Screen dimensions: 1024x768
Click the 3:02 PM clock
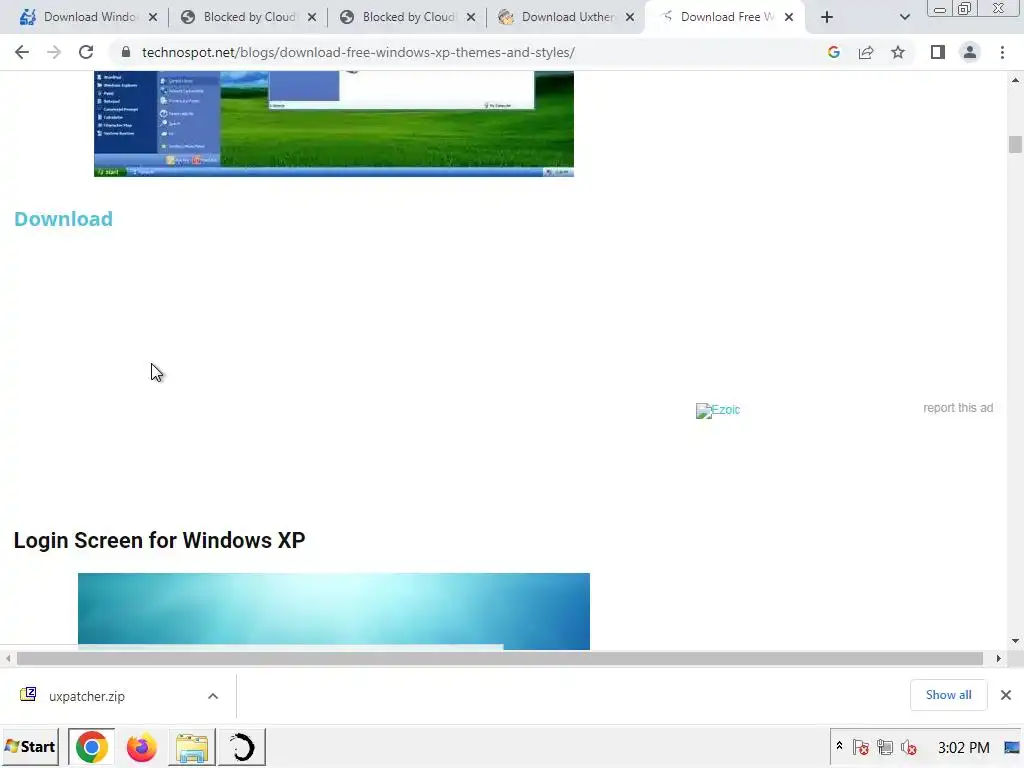coord(963,747)
